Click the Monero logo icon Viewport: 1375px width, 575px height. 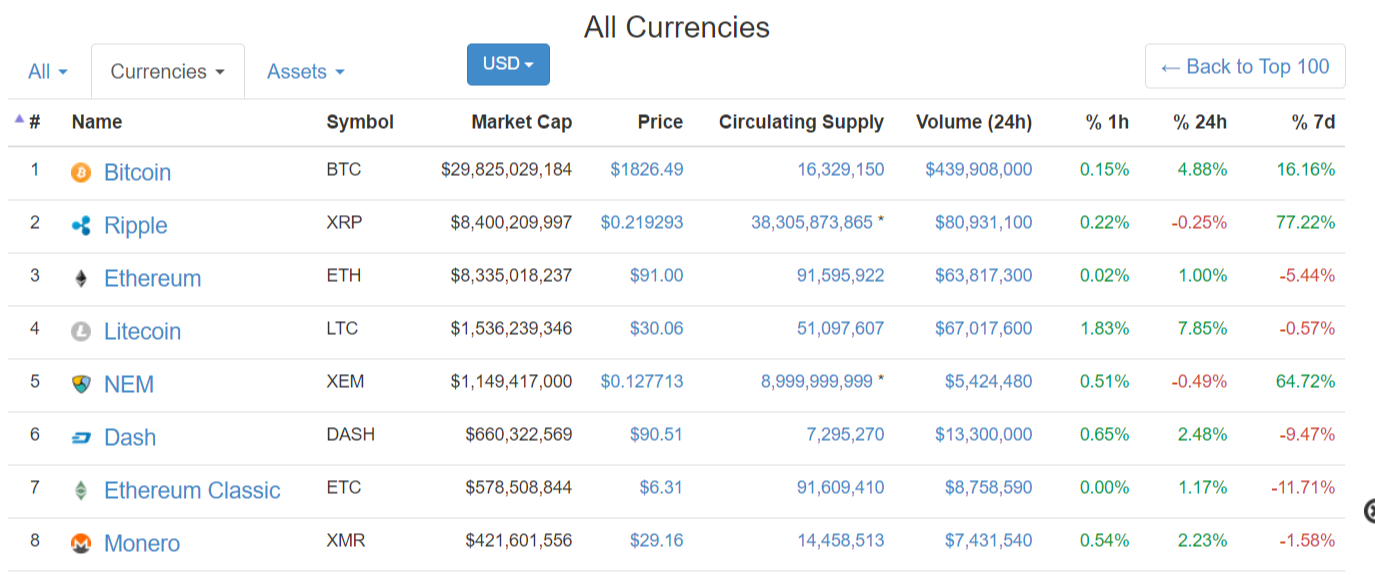pos(81,544)
